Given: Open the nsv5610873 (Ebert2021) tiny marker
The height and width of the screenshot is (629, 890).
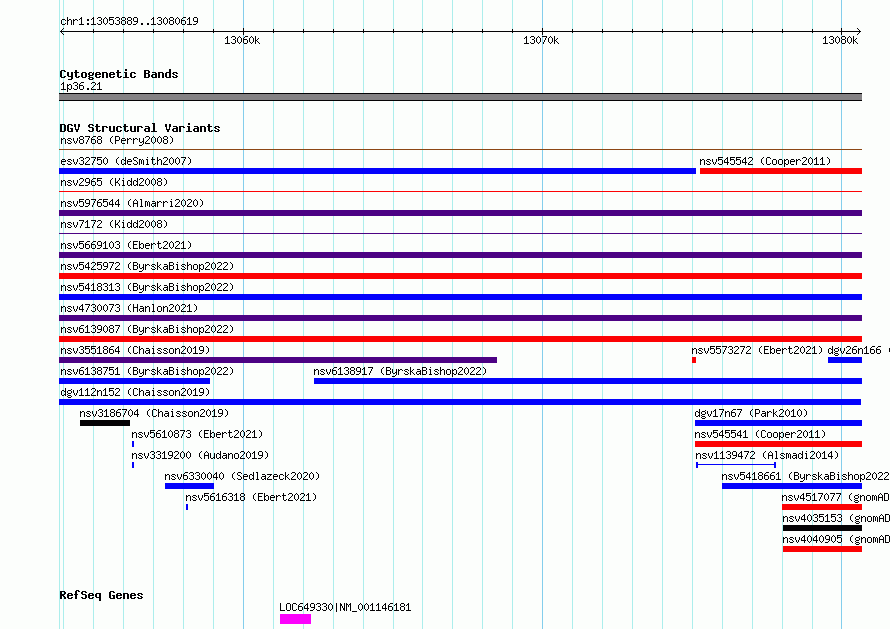Looking at the screenshot, I should coord(133,444).
